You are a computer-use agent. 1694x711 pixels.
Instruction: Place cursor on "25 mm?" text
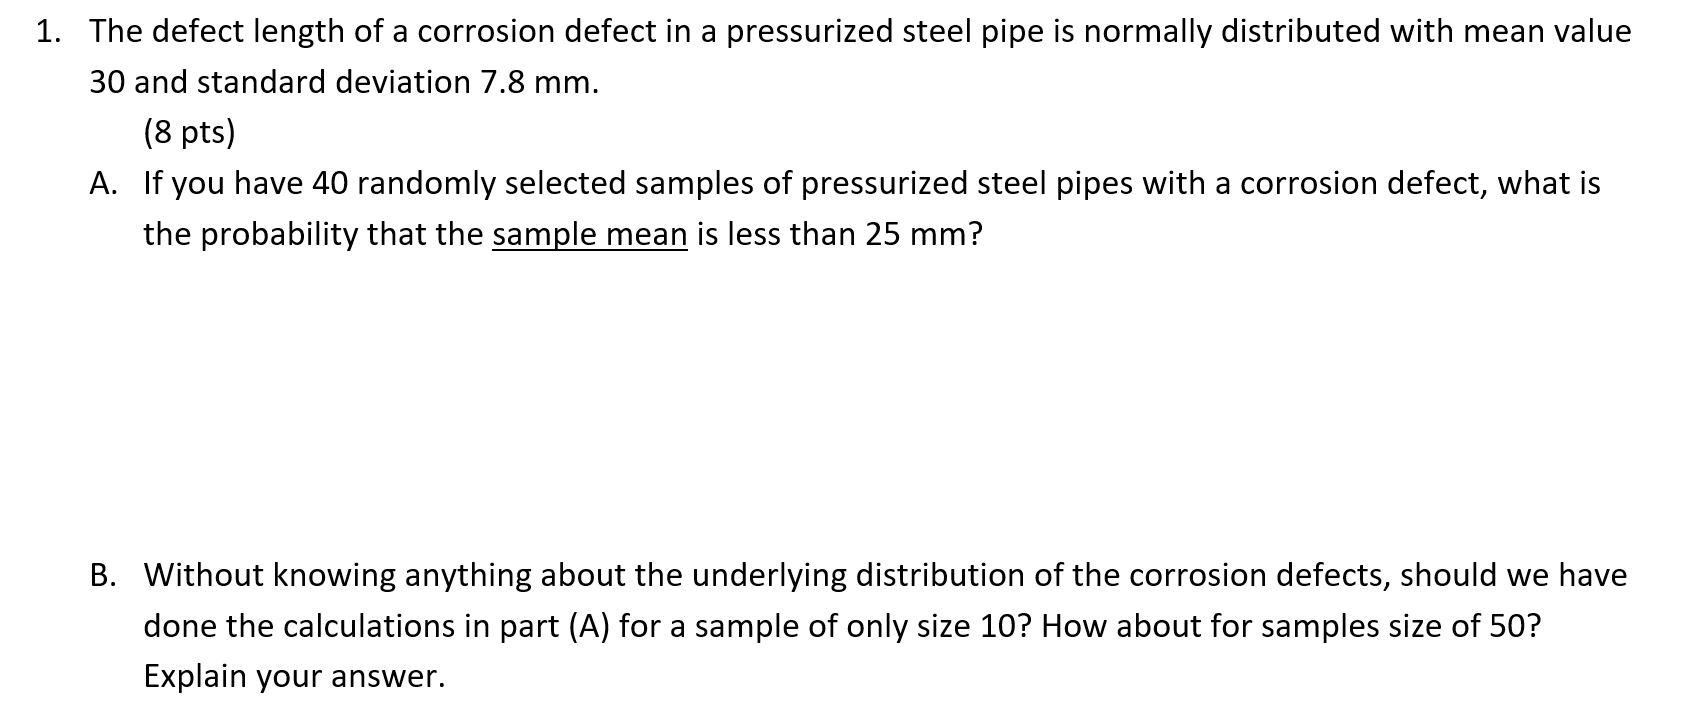point(924,234)
